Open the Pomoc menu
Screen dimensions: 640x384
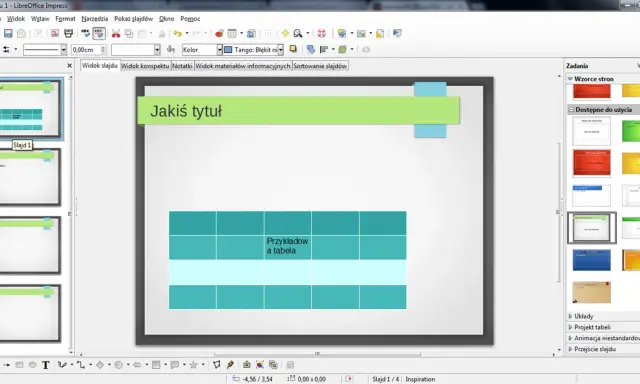click(190, 19)
